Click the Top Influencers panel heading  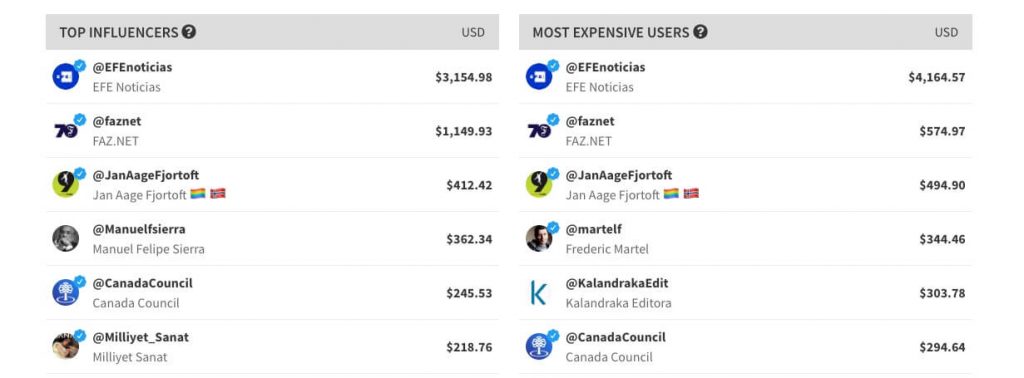click(119, 33)
